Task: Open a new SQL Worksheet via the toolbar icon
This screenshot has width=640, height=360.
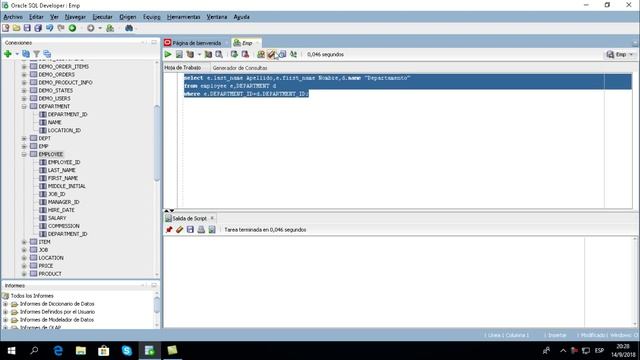Action: click(110, 28)
